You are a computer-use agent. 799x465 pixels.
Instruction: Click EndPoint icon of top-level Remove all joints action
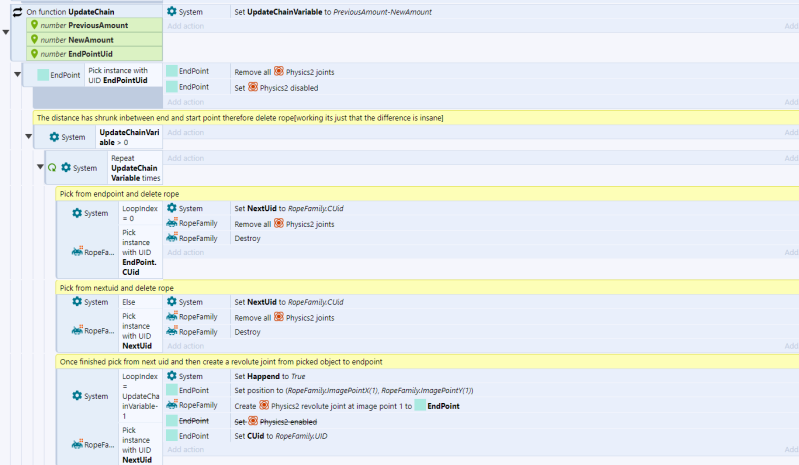point(172,71)
